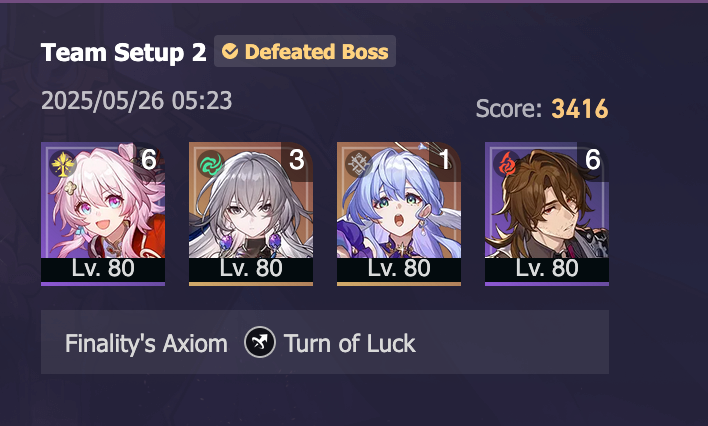Viewport: 708px width, 426px height.
Task: Click the Turn of Luck label
Action: 349,344
